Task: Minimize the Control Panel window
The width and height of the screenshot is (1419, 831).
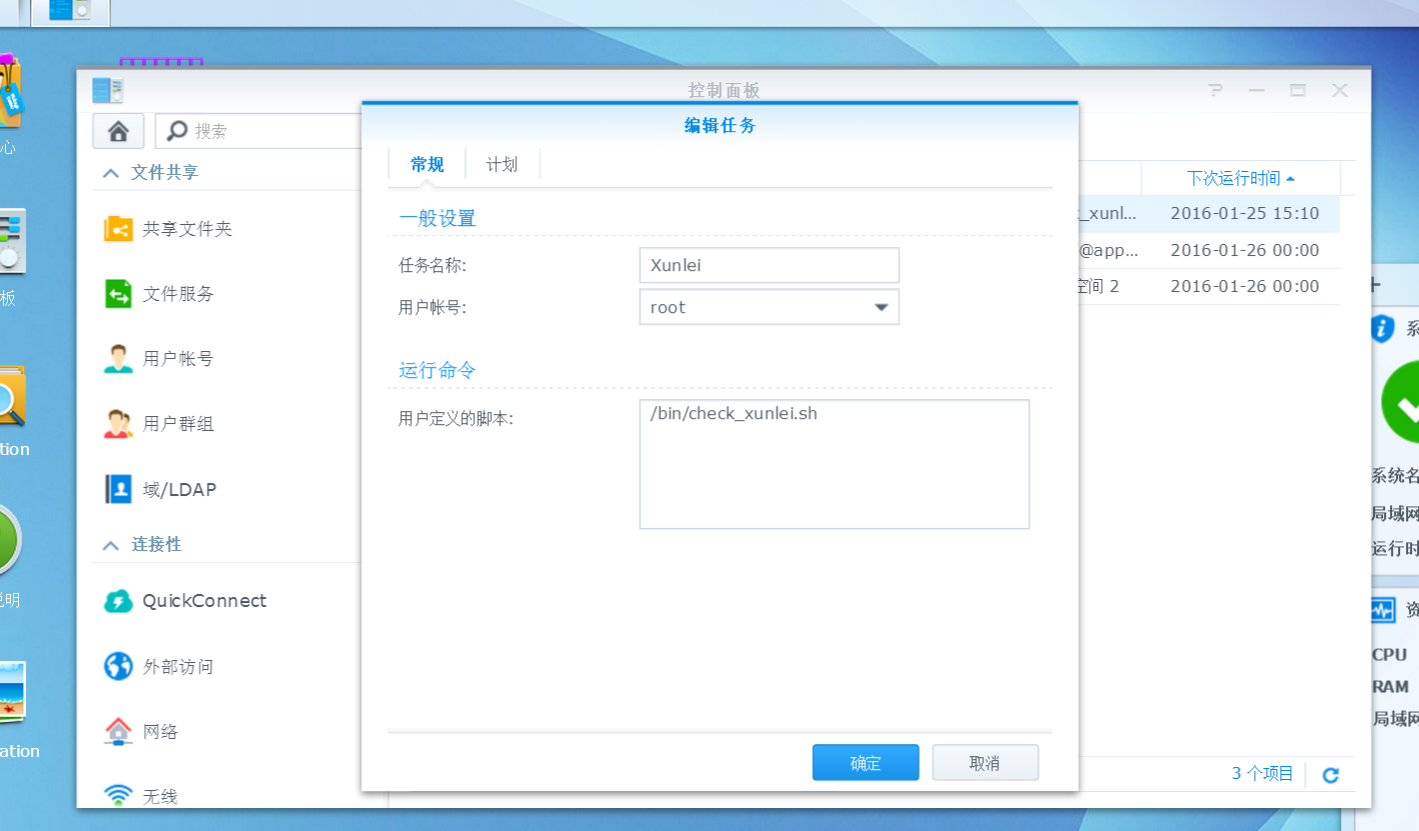Action: click(x=1257, y=90)
